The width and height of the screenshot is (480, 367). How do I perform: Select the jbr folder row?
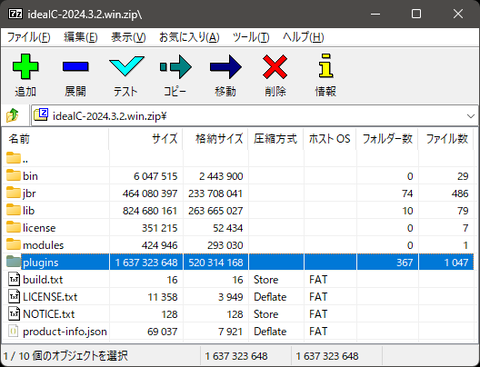pyautogui.click(x=238, y=193)
